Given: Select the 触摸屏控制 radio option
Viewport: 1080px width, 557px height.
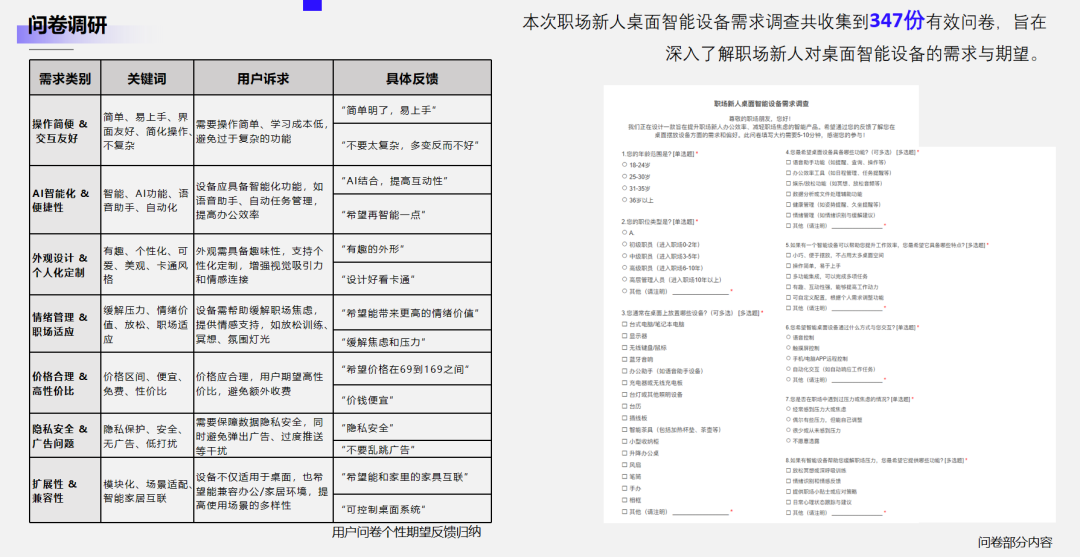Looking at the screenshot, I should pos(788,348).
